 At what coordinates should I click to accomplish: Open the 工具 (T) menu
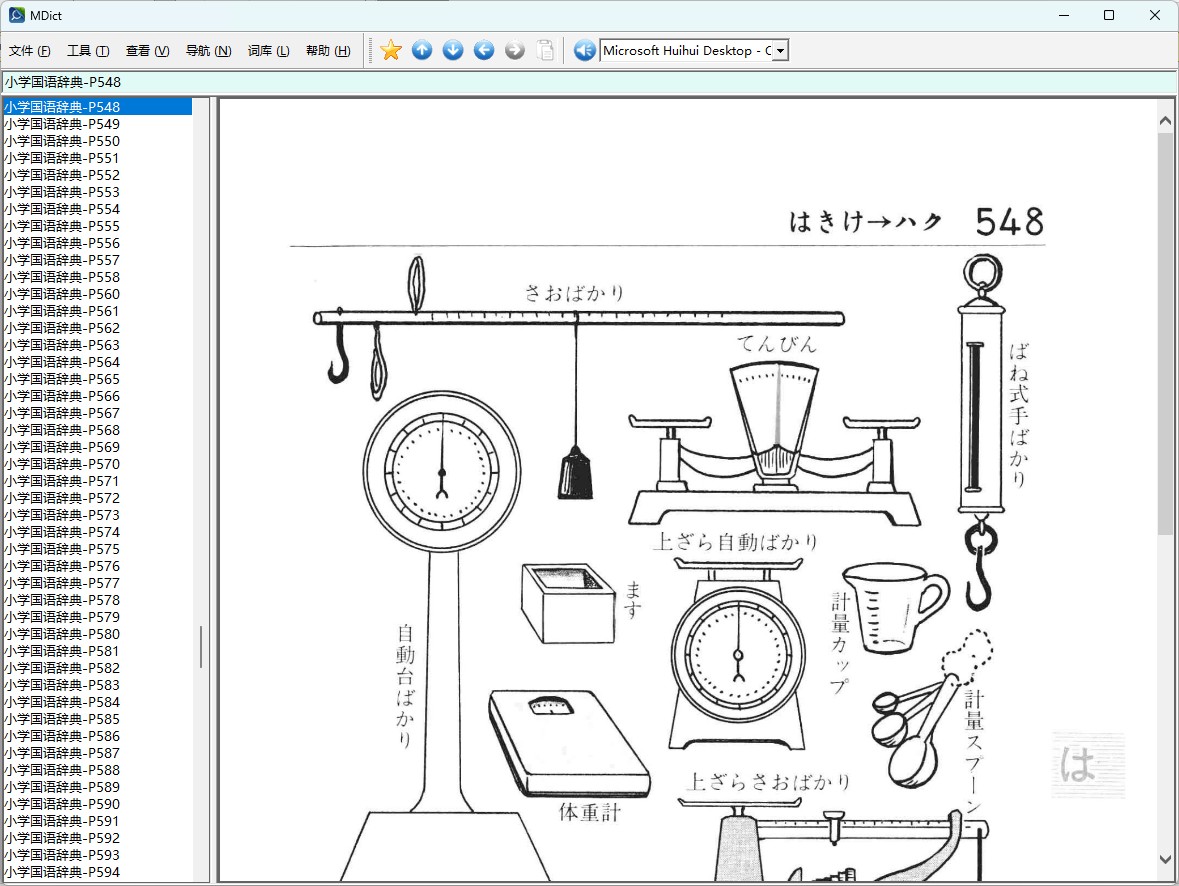pyautogui.click(x=88, y=50)
